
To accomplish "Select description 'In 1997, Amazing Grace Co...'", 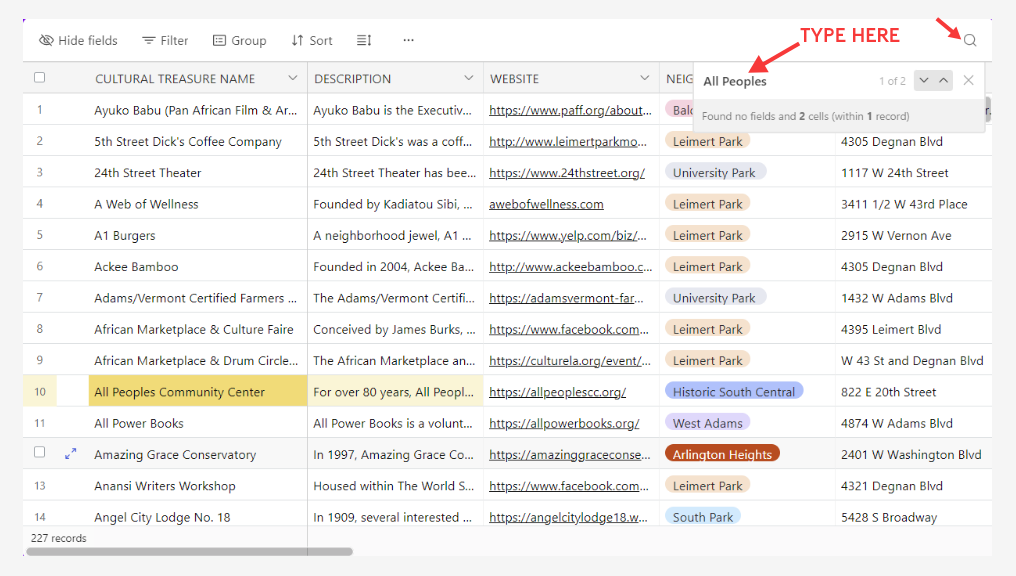I will [395, 454].
